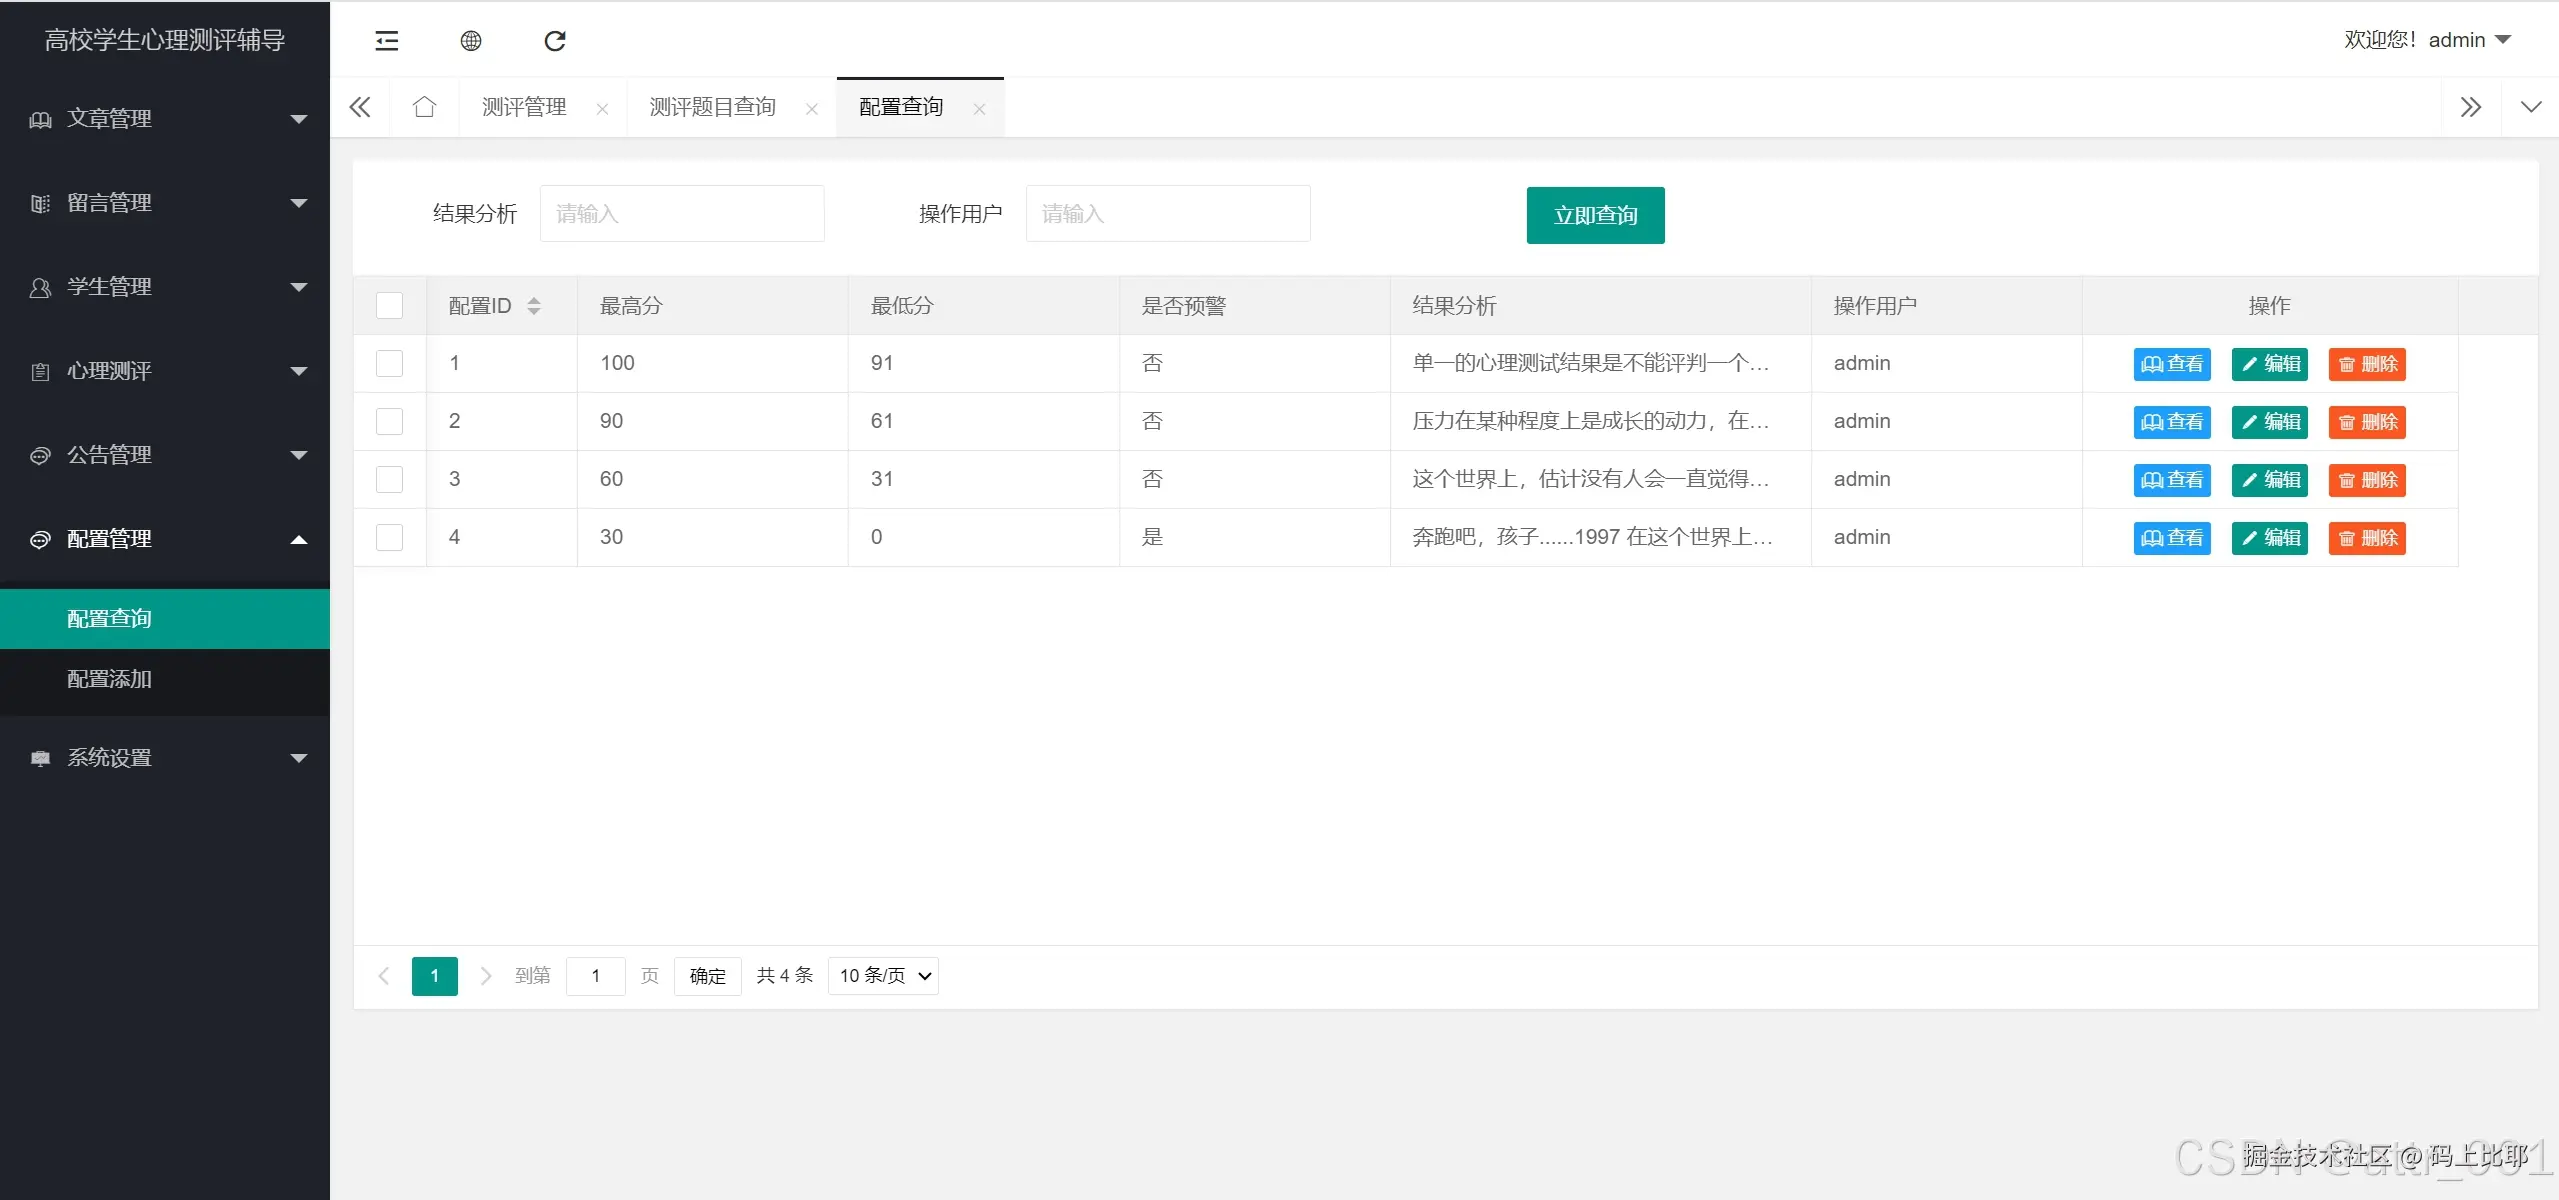Image resolution: width=2559 pixels, height=1200 pixels.
Task: Open 配置查询 in the sidebar submenu
Action: pyautogui.click(x=165, y=619)
